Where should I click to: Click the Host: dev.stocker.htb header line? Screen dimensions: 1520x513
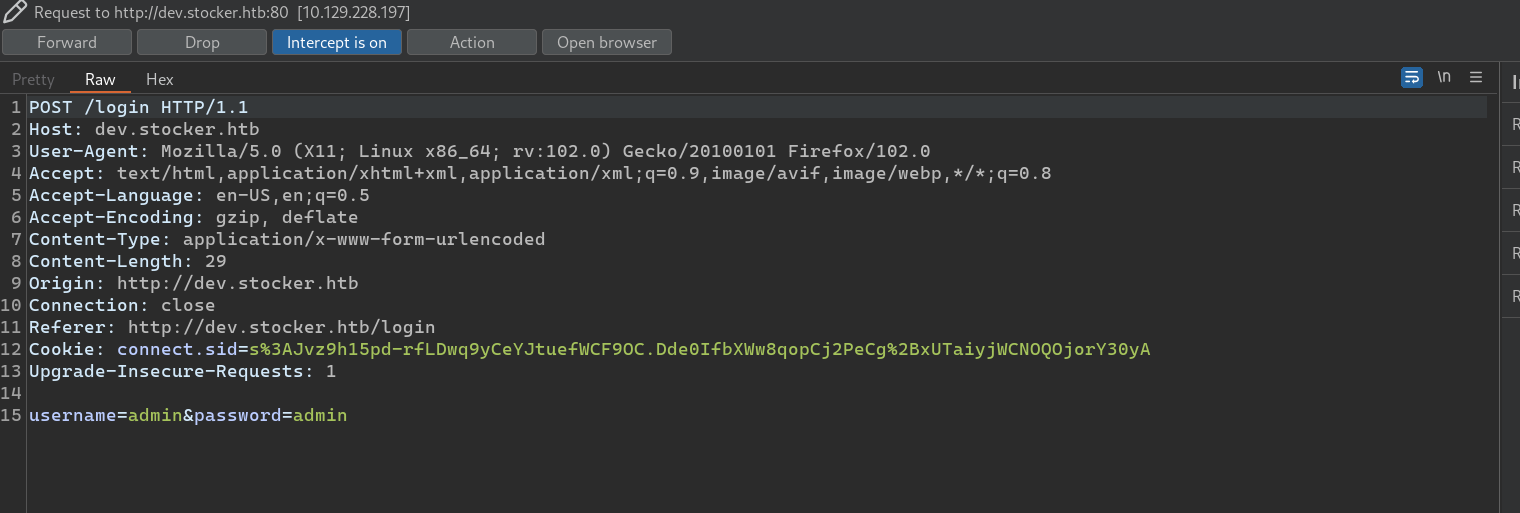[x=144, y=129]
